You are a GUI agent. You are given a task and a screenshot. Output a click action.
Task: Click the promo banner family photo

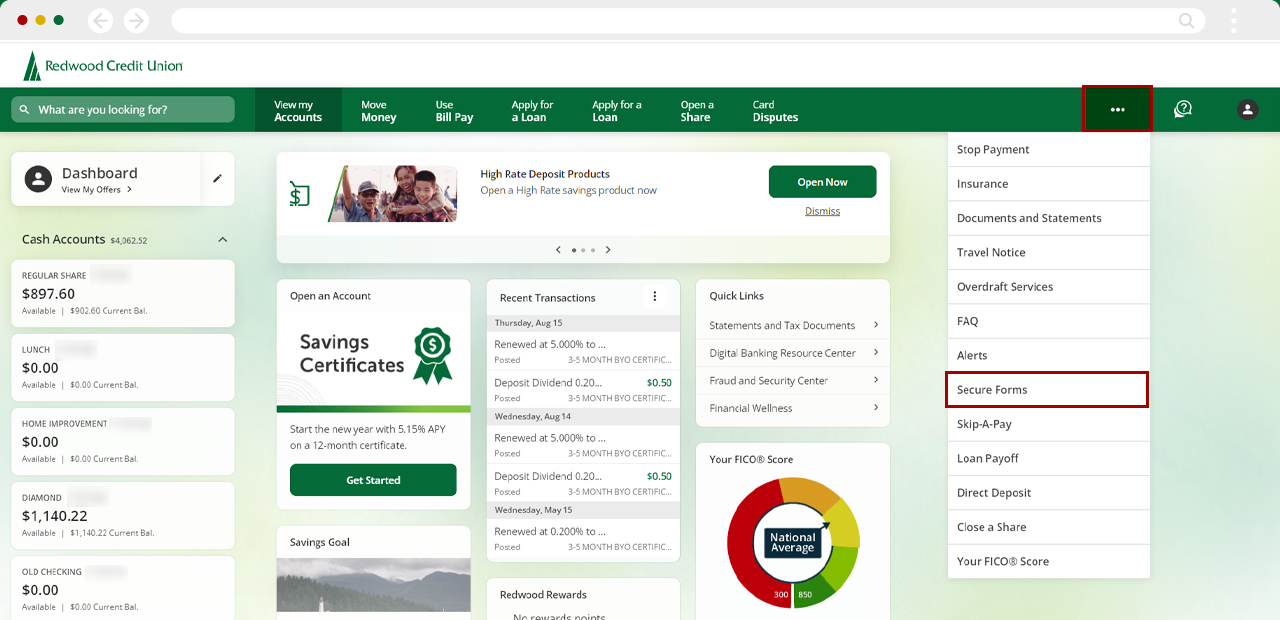click(392, 194)
